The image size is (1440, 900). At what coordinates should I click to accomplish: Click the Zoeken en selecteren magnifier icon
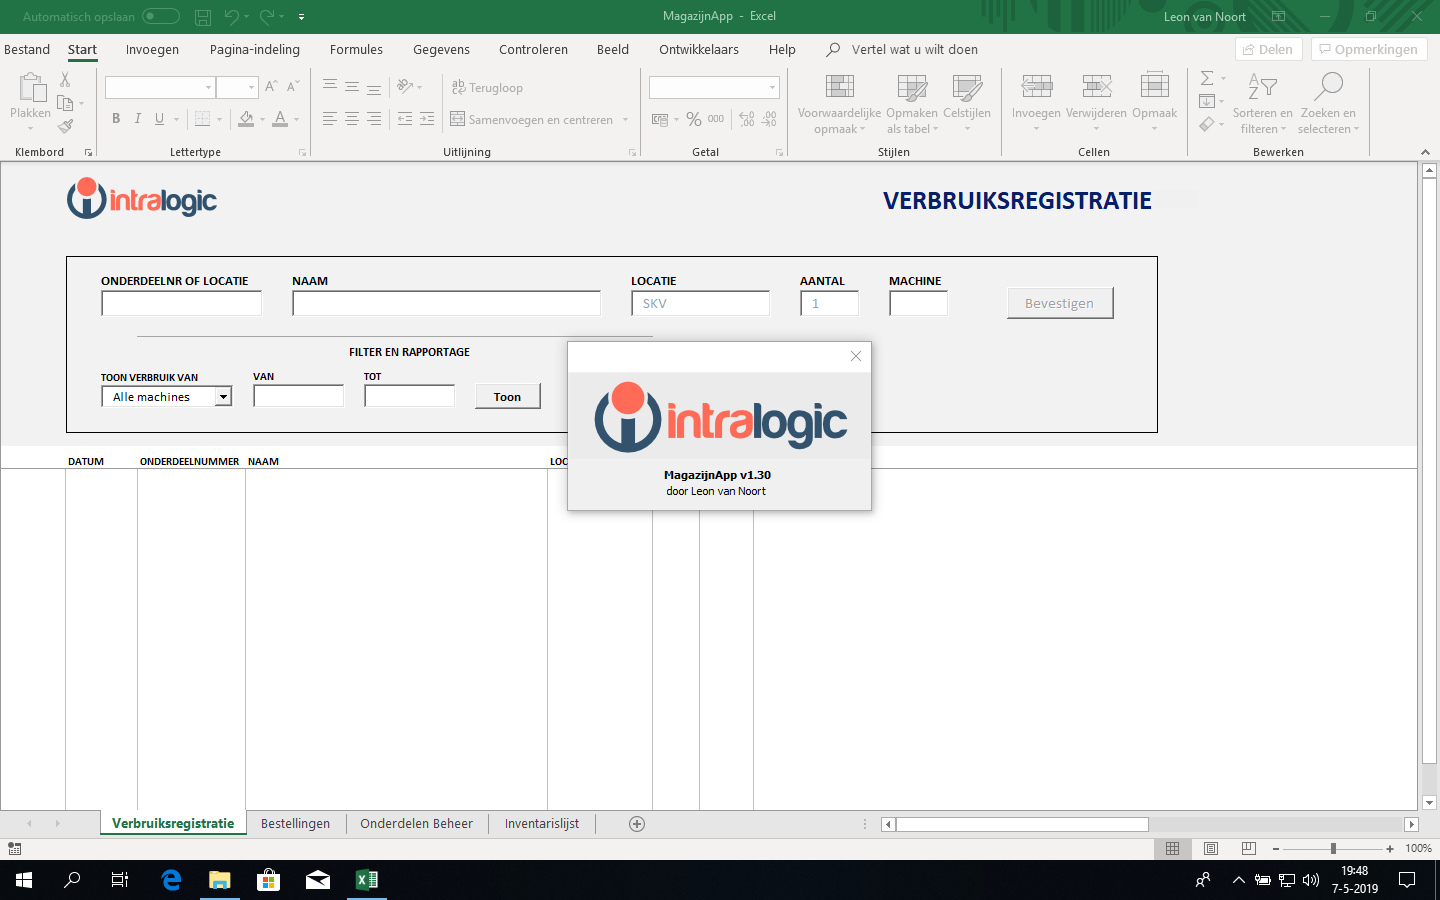[x=1328, y=88]
